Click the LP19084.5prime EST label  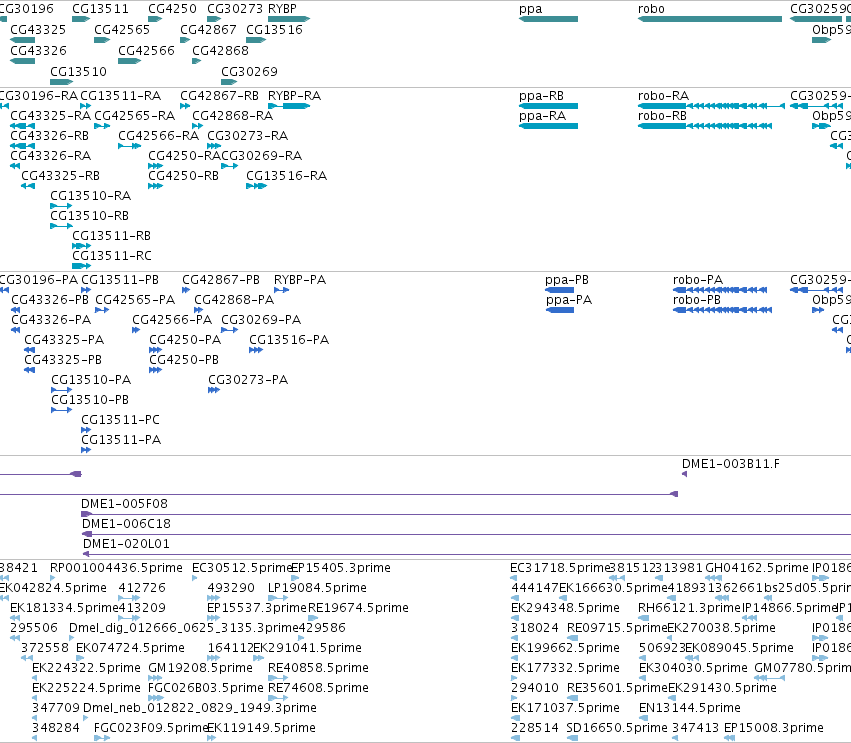(x=317, y=588)
